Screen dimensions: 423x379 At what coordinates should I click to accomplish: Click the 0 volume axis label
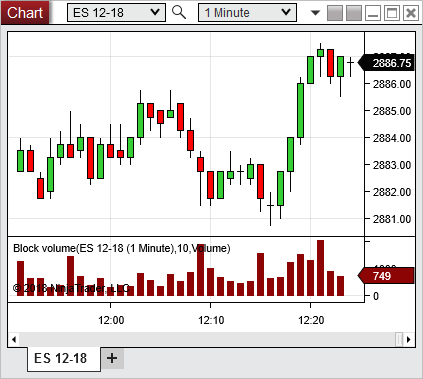[376, 296]
